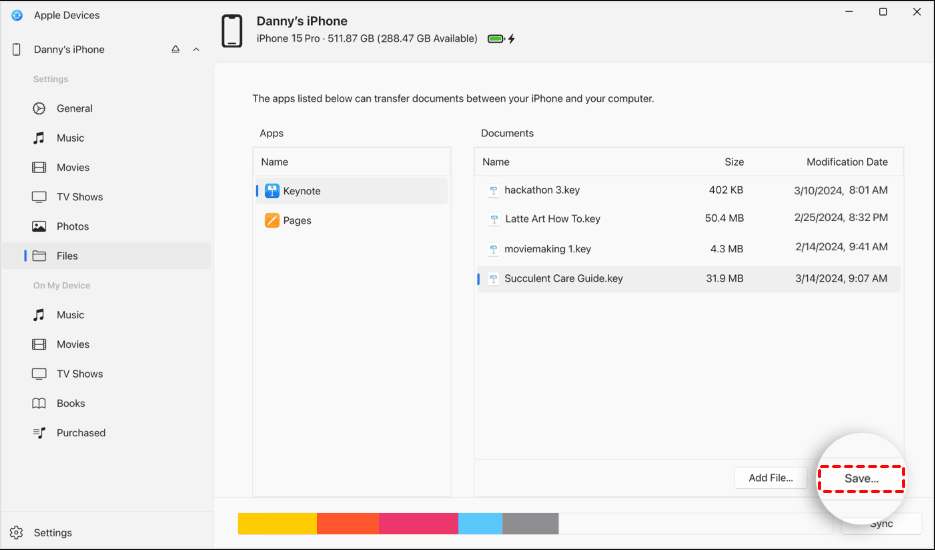Open Music under On My Device
The width and height of the screenshot is (935, 550).
click(x=106, y=315)
